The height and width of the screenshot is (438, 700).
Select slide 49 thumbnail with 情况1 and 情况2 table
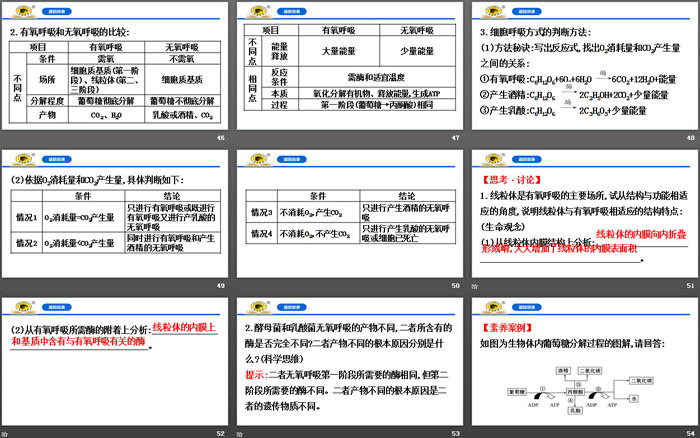pos(115,213)
